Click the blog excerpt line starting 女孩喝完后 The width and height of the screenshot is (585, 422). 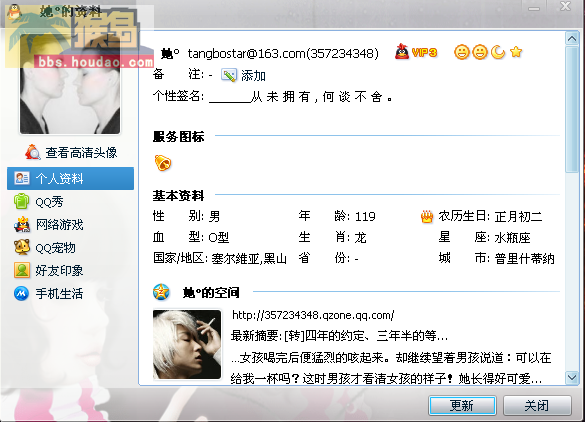click(391, 358)
